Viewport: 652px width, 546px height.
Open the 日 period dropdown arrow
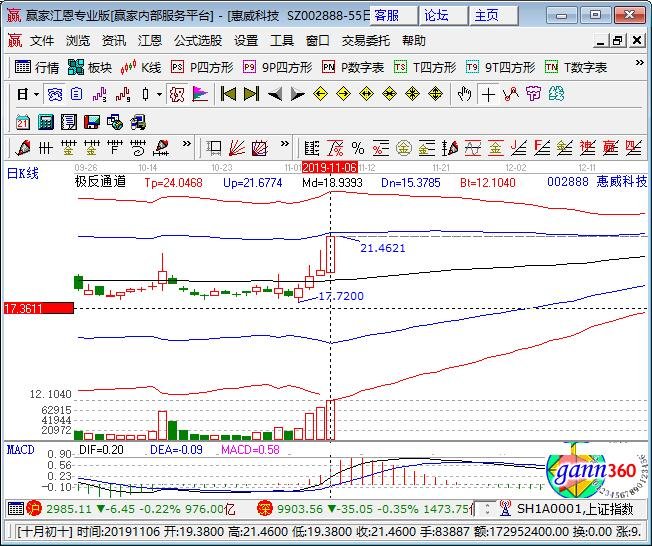[x=37, y=94]
